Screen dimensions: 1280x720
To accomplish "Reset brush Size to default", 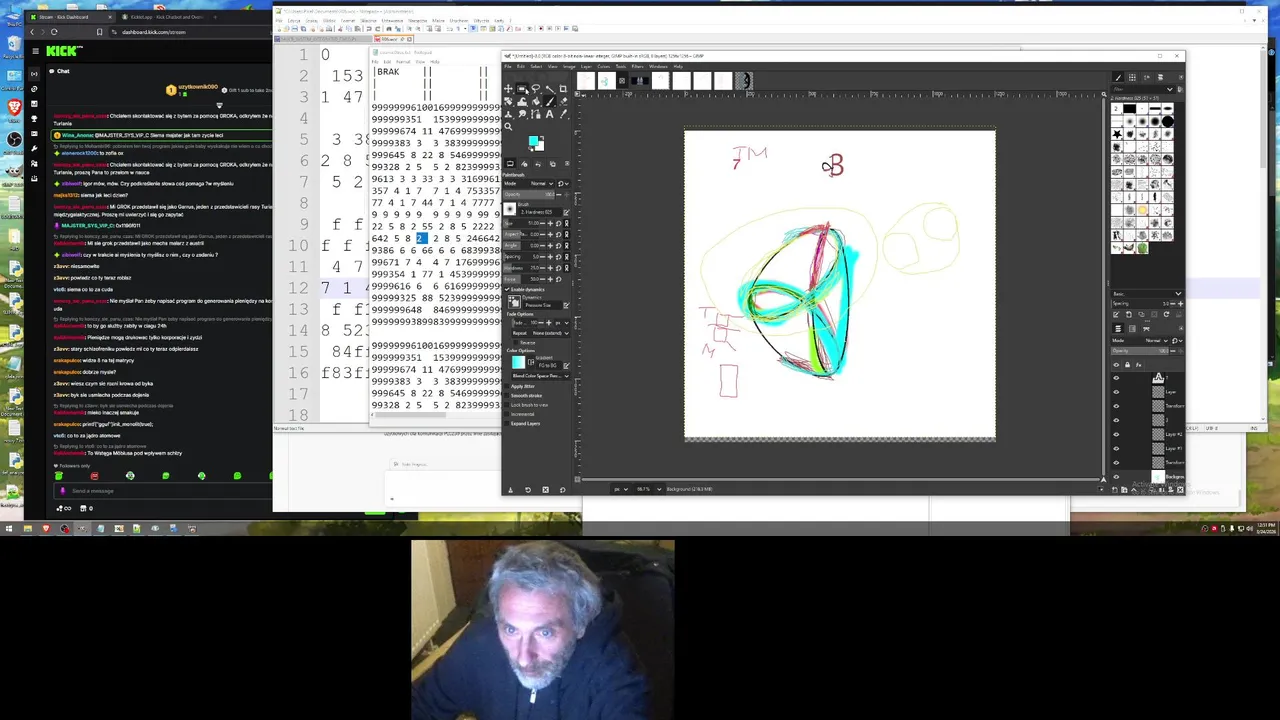I will pos(558,223).
